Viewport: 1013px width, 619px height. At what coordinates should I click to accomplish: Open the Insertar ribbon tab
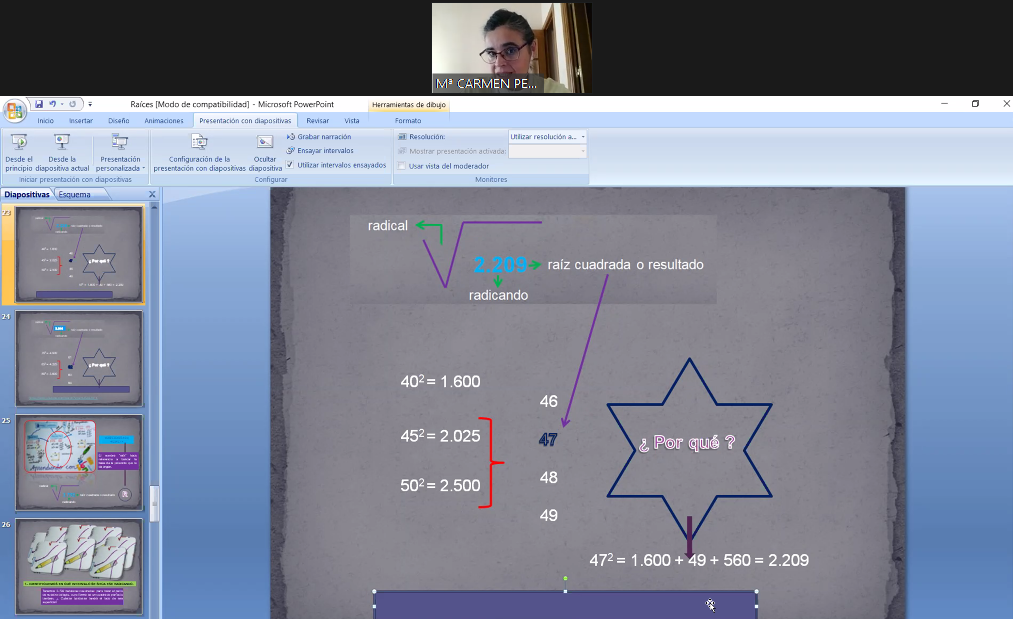coord(81,120)
